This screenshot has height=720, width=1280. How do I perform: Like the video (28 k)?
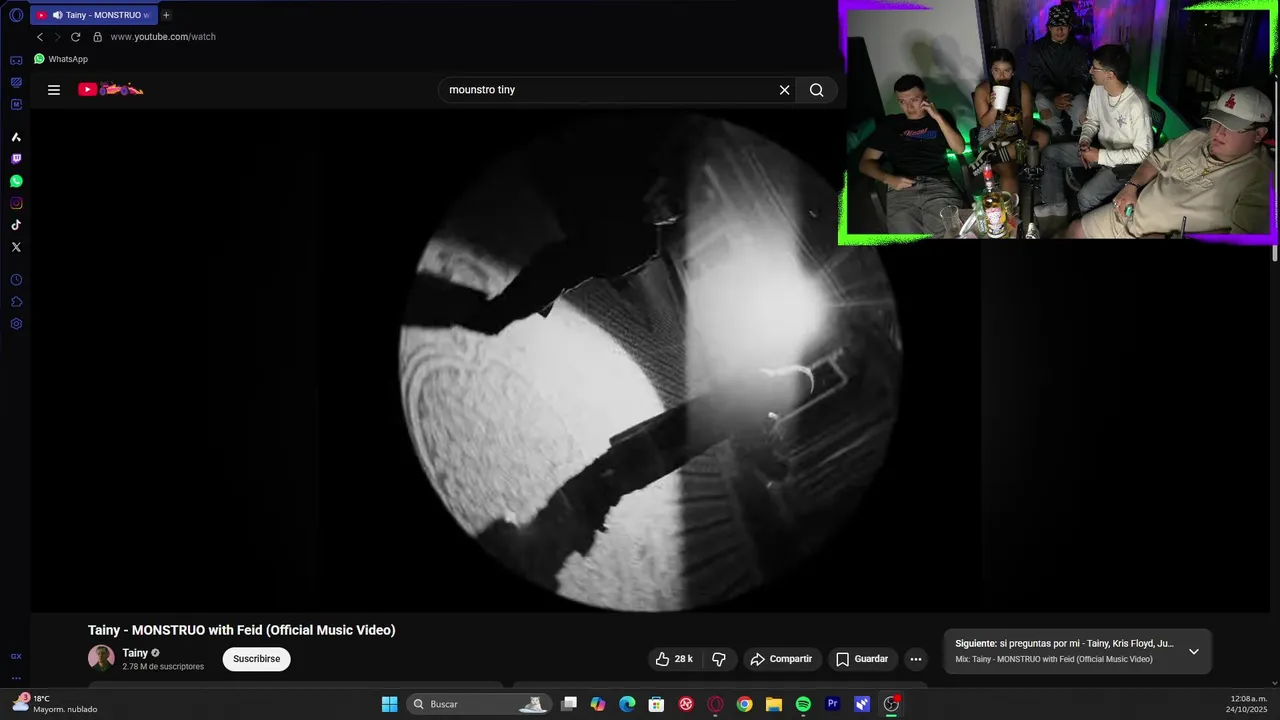[x=675, y=659]
